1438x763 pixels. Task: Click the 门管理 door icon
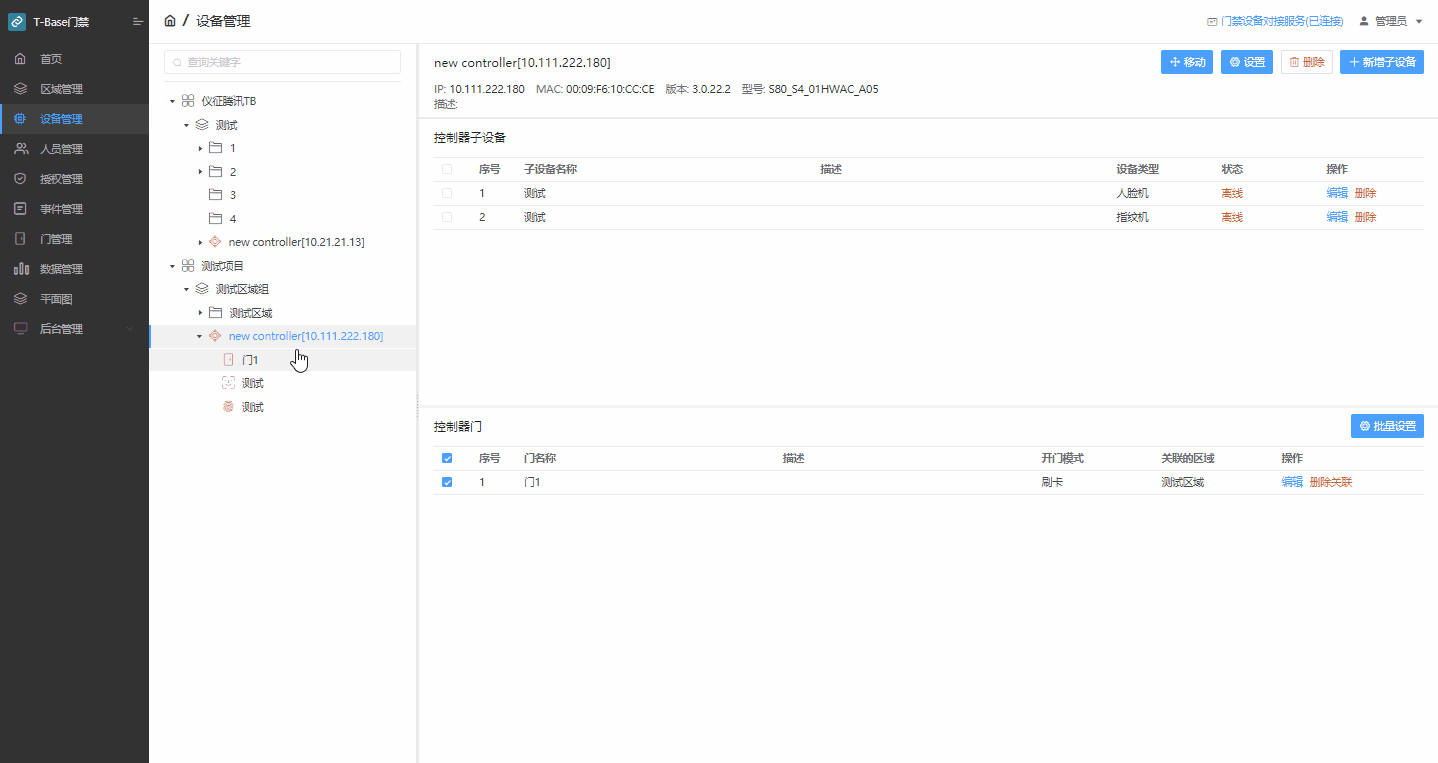point(20,239)
